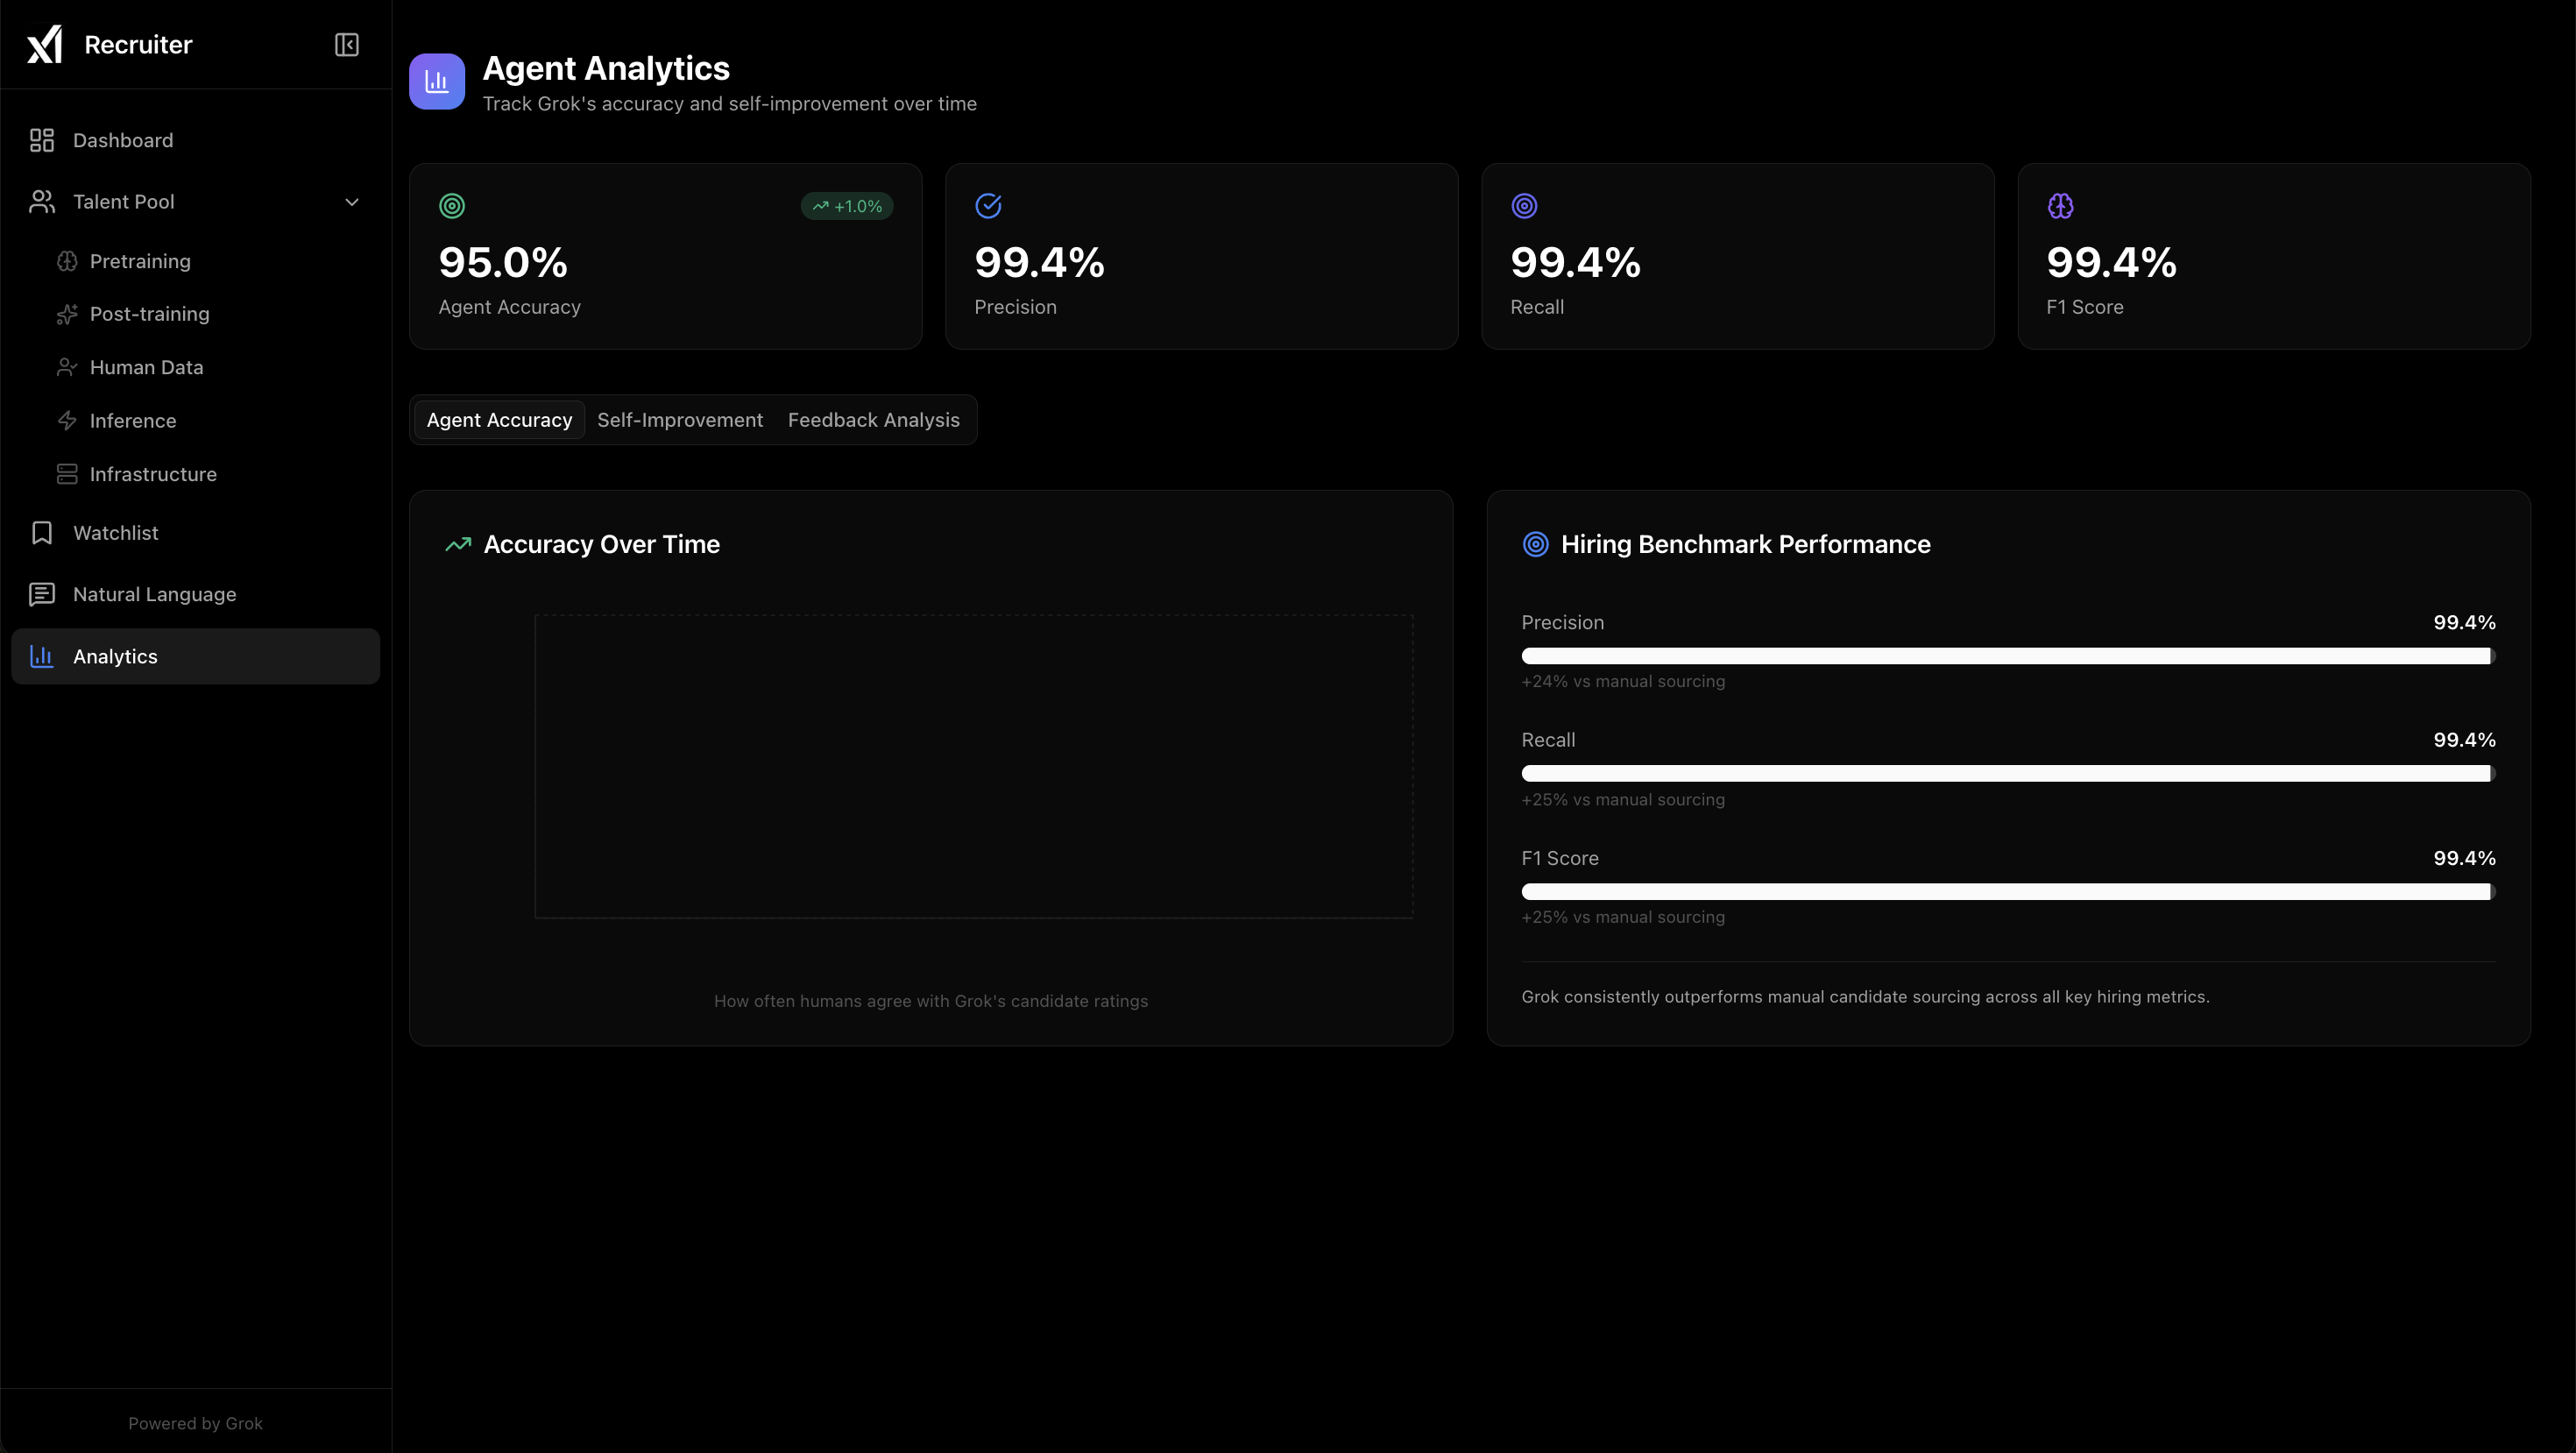Click the F1 Score stat card
This screenshot has height=1453, width=2576.
tap(2273, 256)
